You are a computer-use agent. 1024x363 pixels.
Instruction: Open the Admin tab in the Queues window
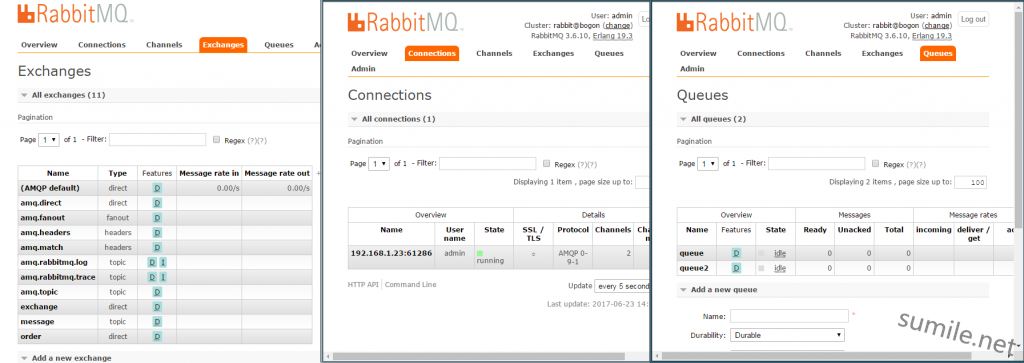692,69
